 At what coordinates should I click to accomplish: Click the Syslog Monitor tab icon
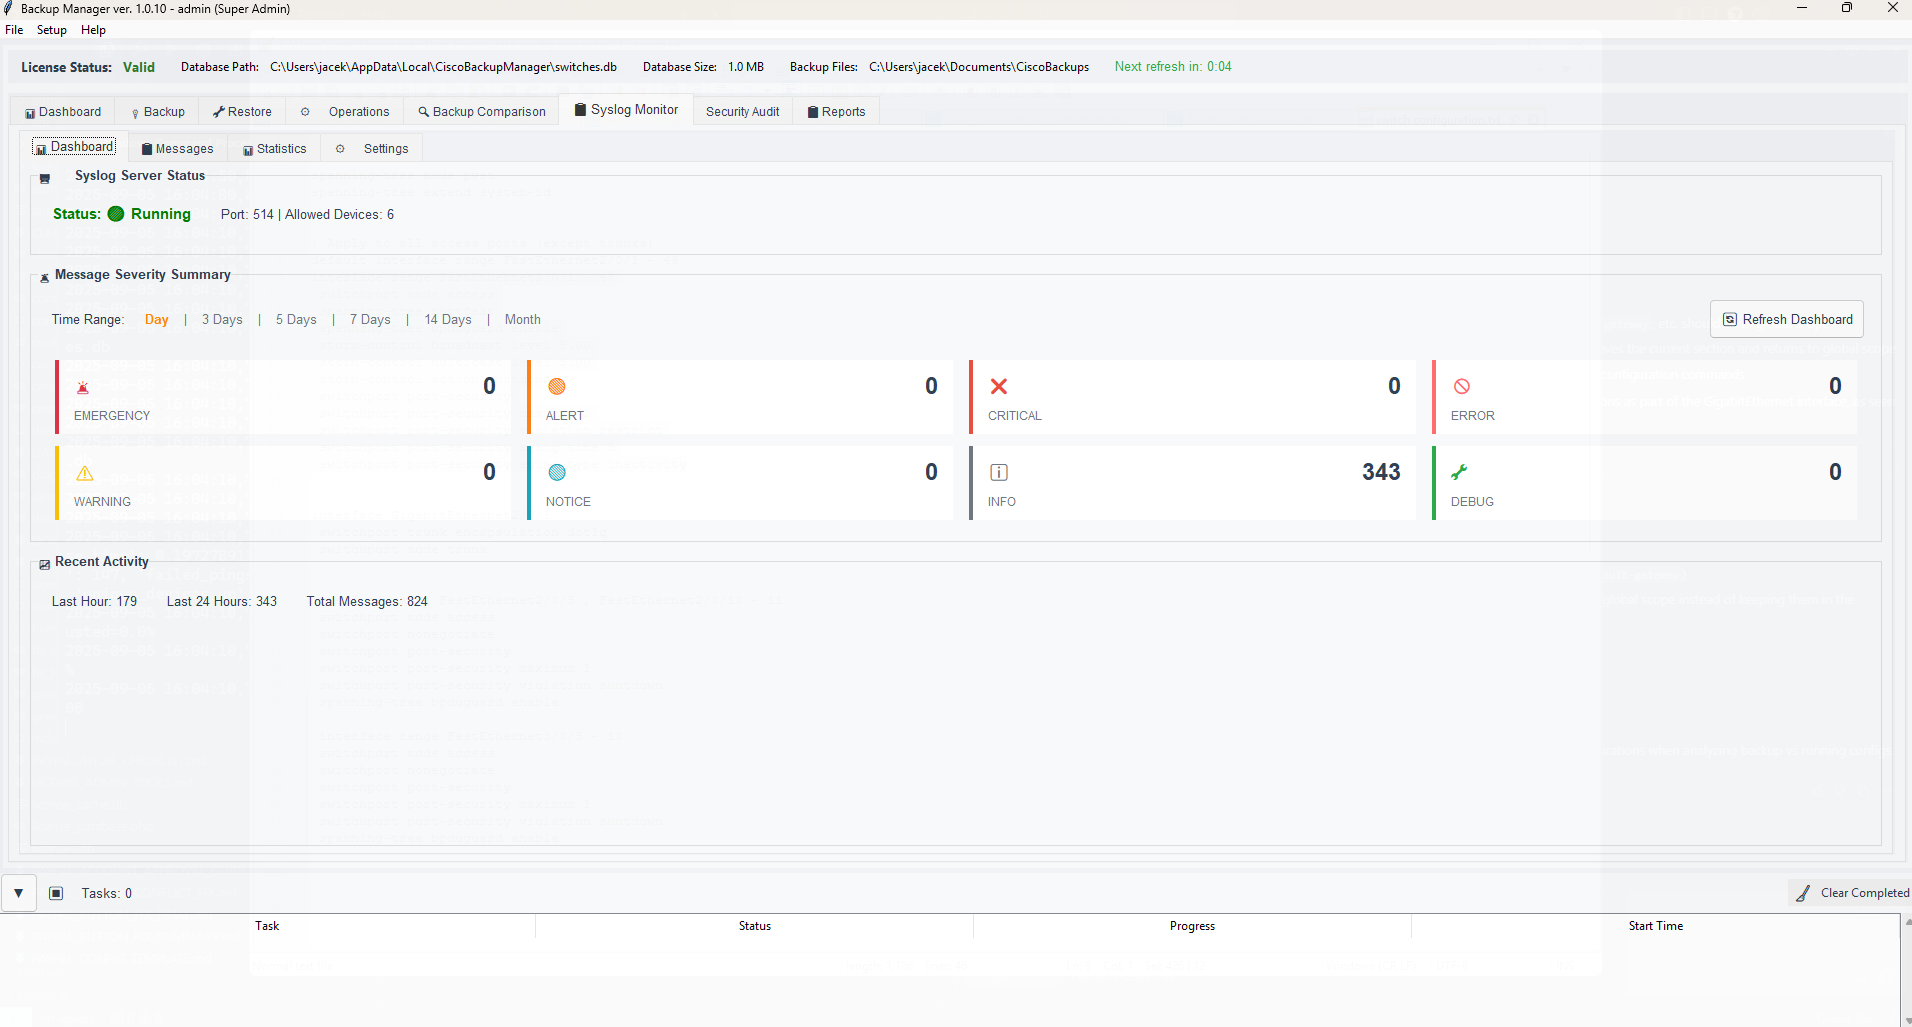580,110
